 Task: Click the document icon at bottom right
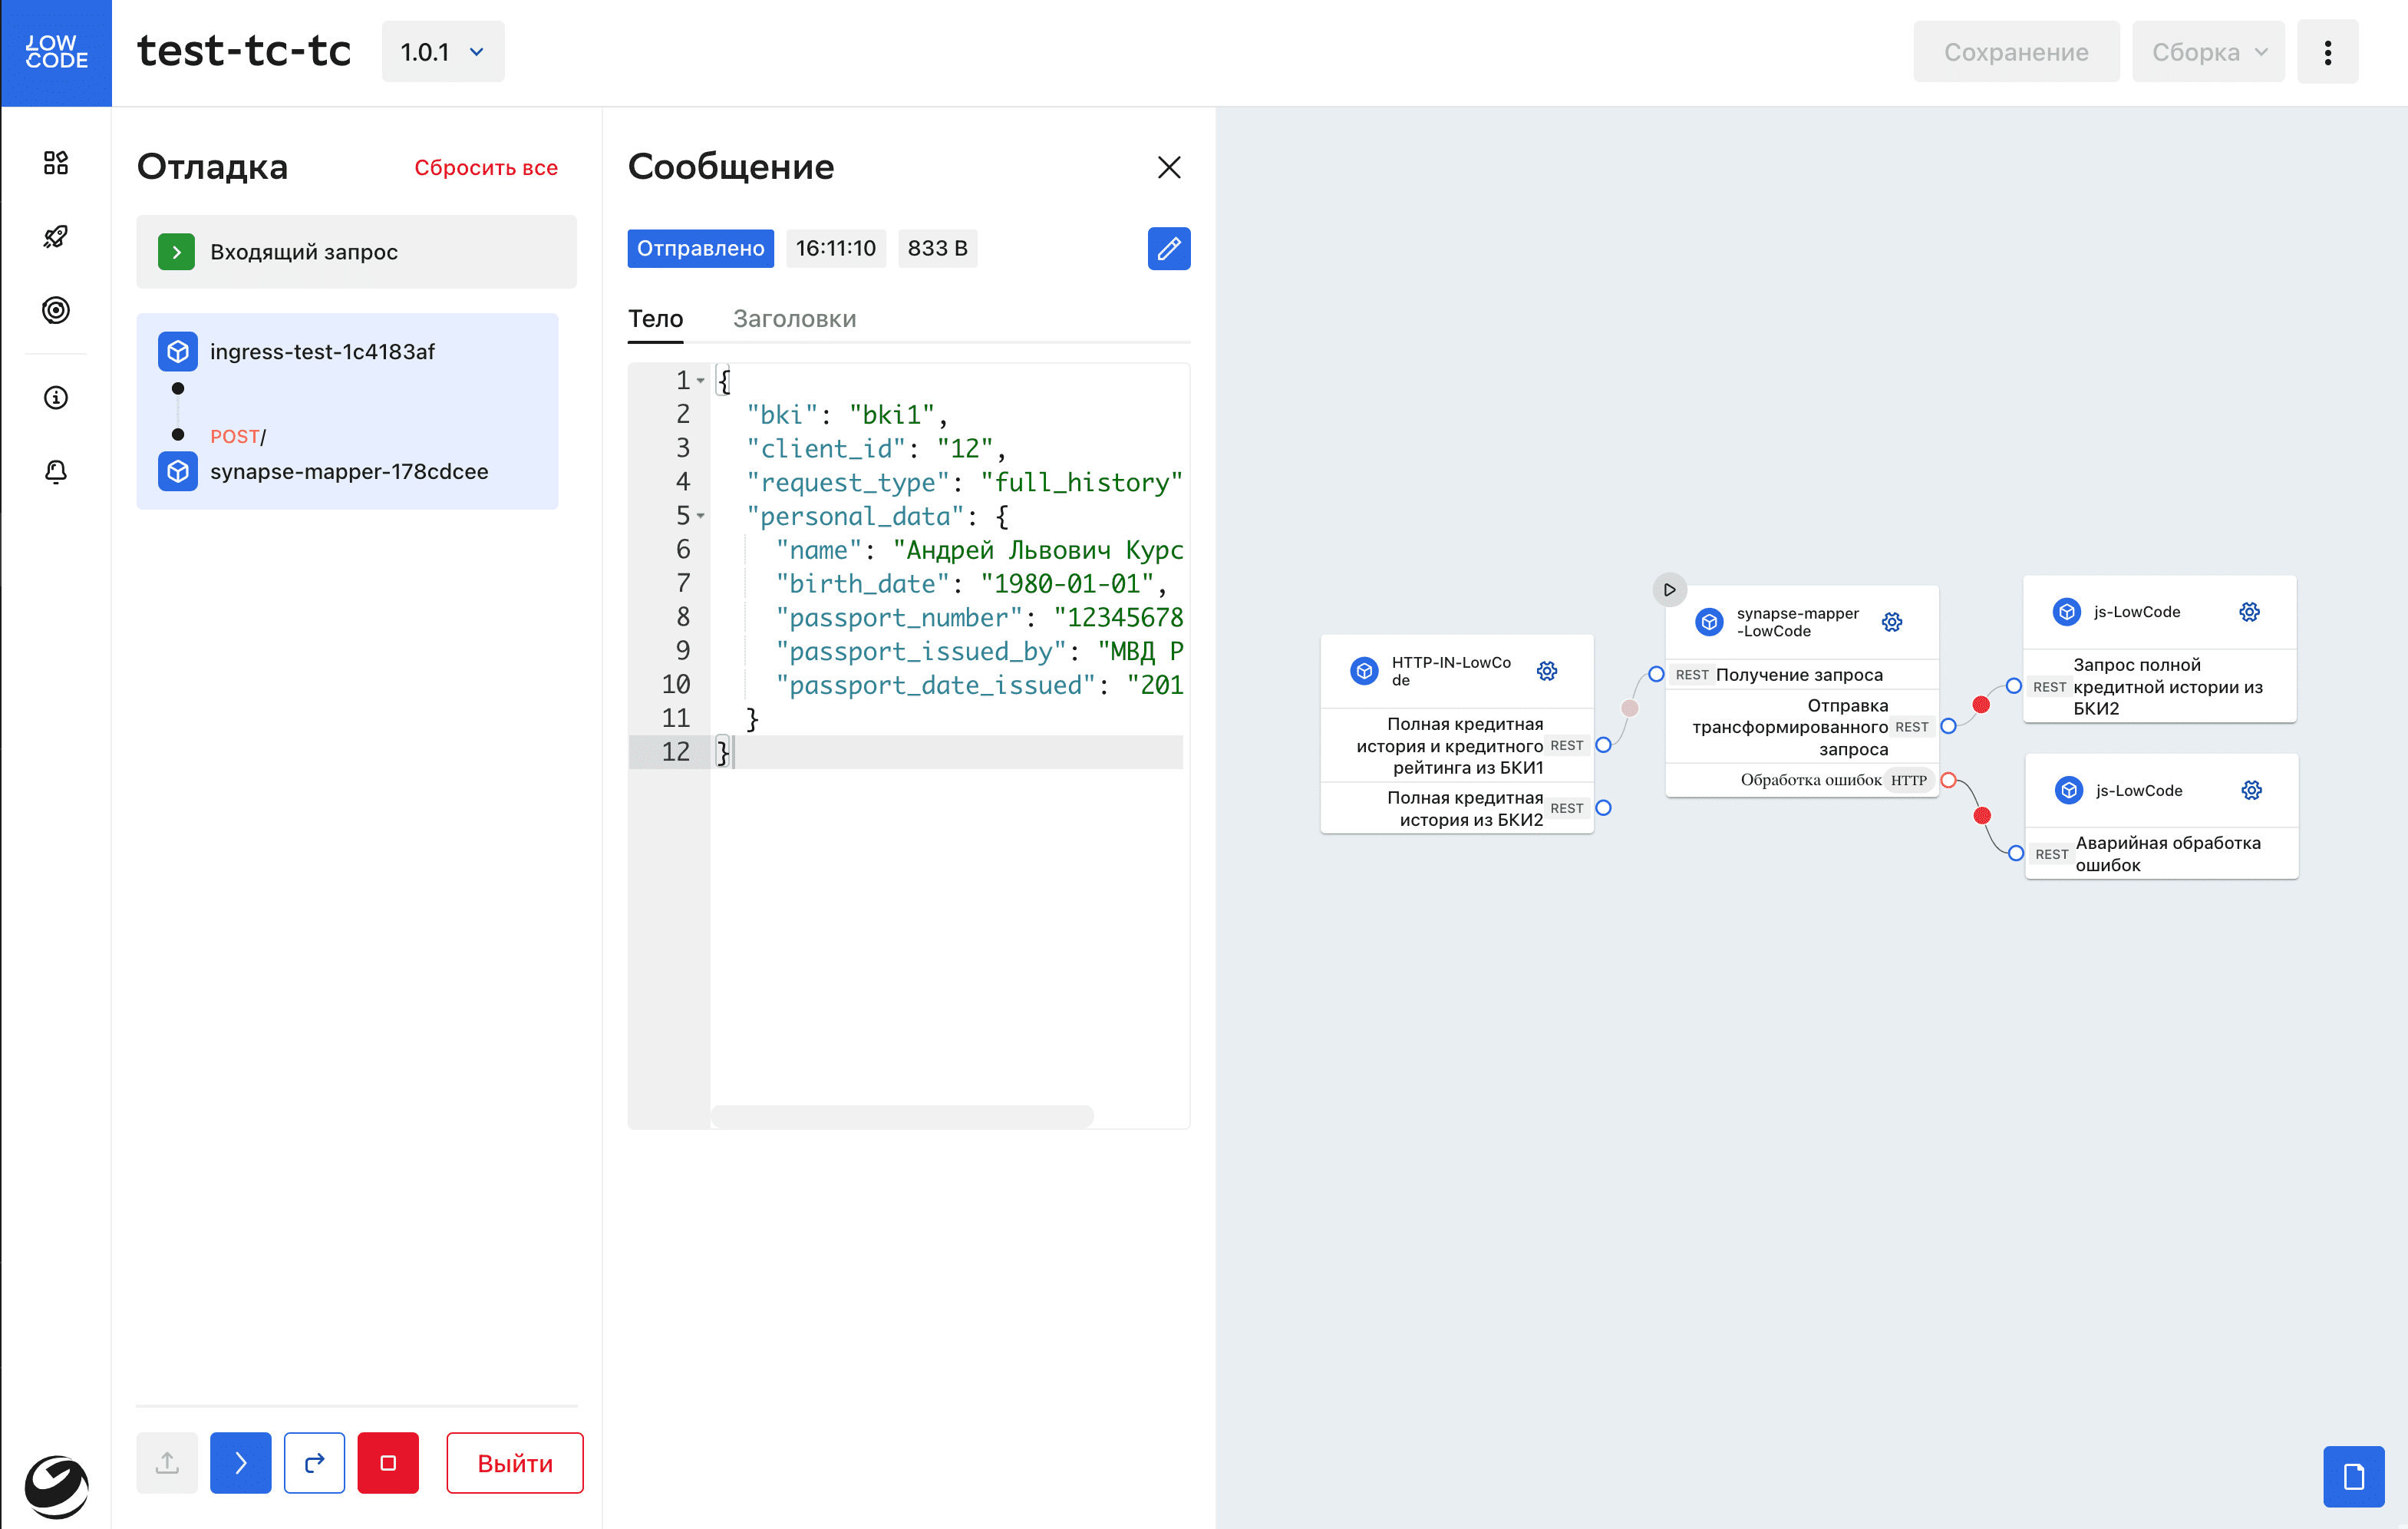(2353, 1476)
